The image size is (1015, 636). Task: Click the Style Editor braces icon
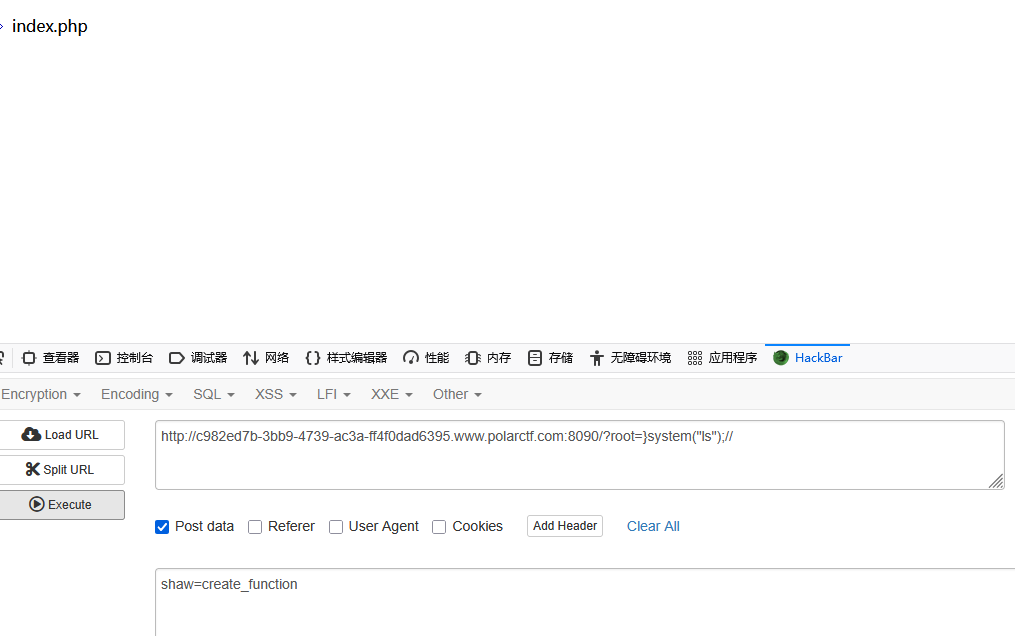tap(313, 358)
